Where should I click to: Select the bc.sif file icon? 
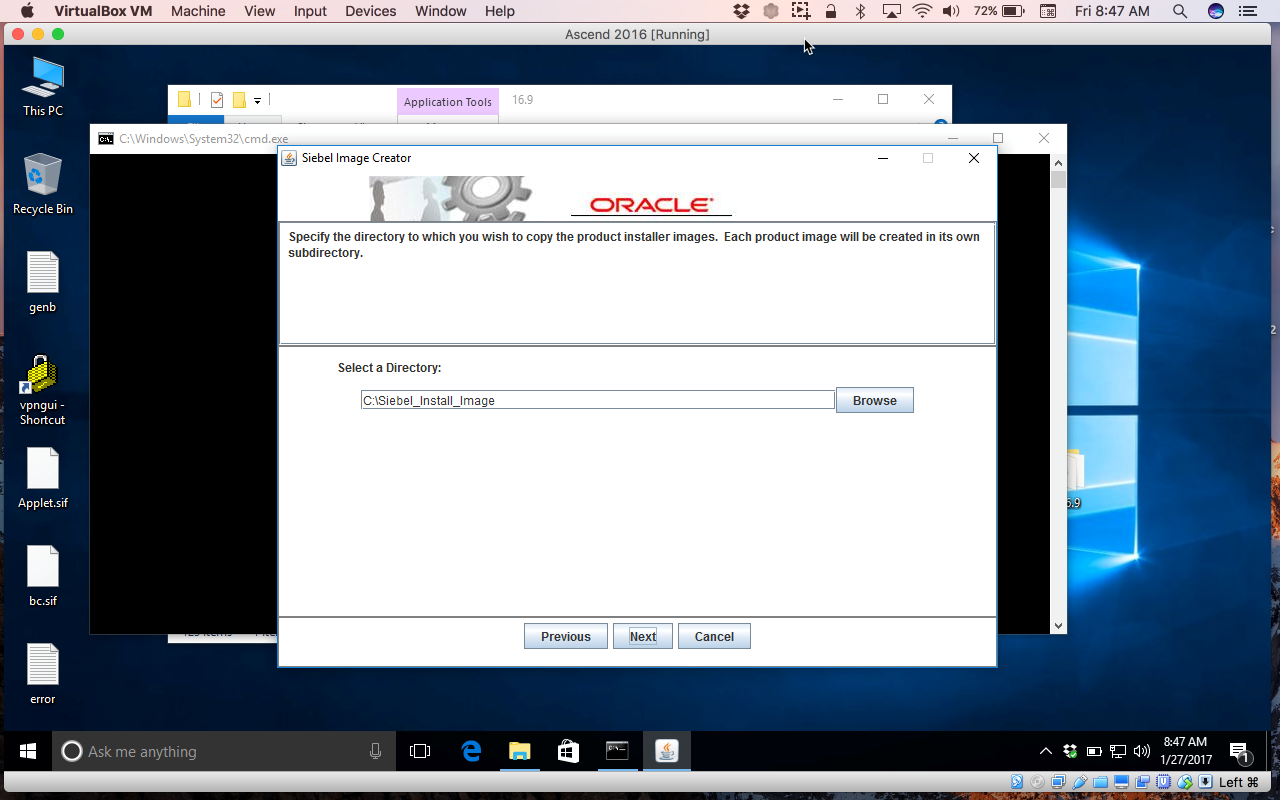coord(43,576)
